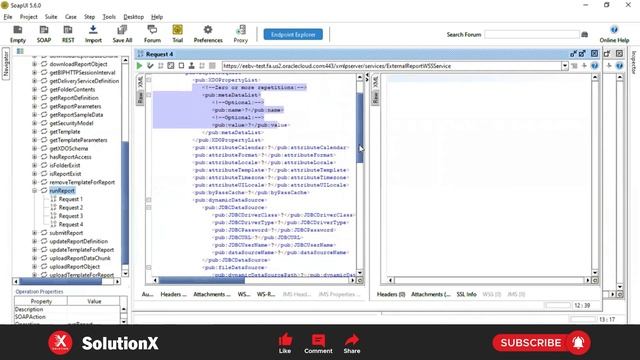This screenshot has width=640, height=360.
Task: Open the Navigator side tab
Action: (6, 64)
